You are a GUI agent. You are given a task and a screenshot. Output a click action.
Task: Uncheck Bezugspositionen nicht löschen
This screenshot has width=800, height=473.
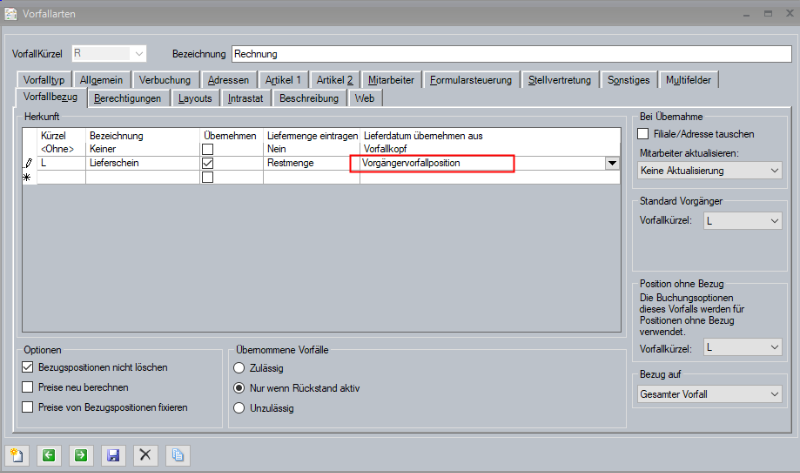pyautogui.click(x=28, y=367)
